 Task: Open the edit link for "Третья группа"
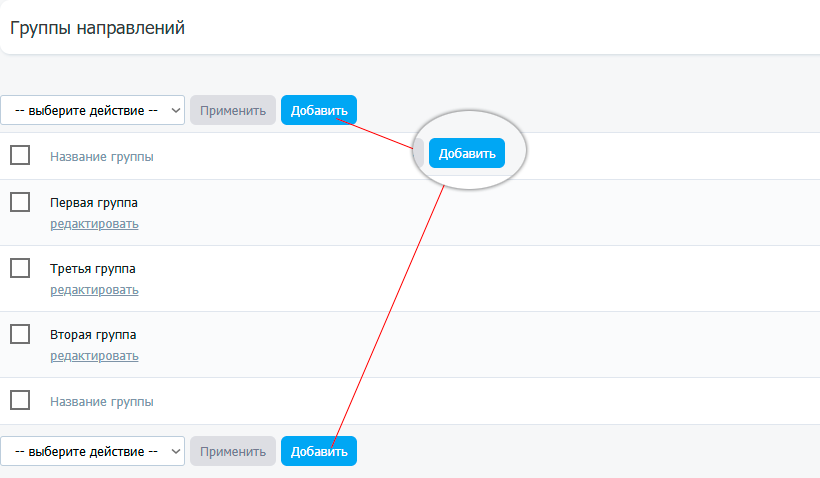click(94, 290)
